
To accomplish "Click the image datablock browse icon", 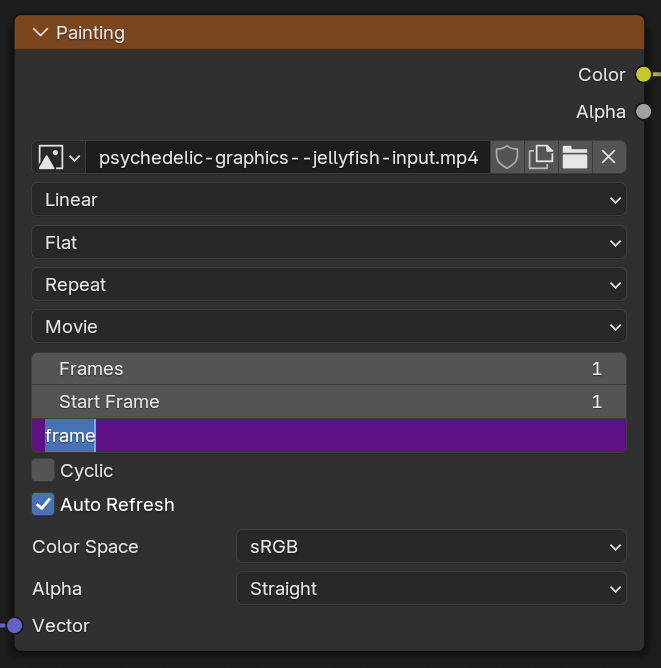I will coord(59,157).
